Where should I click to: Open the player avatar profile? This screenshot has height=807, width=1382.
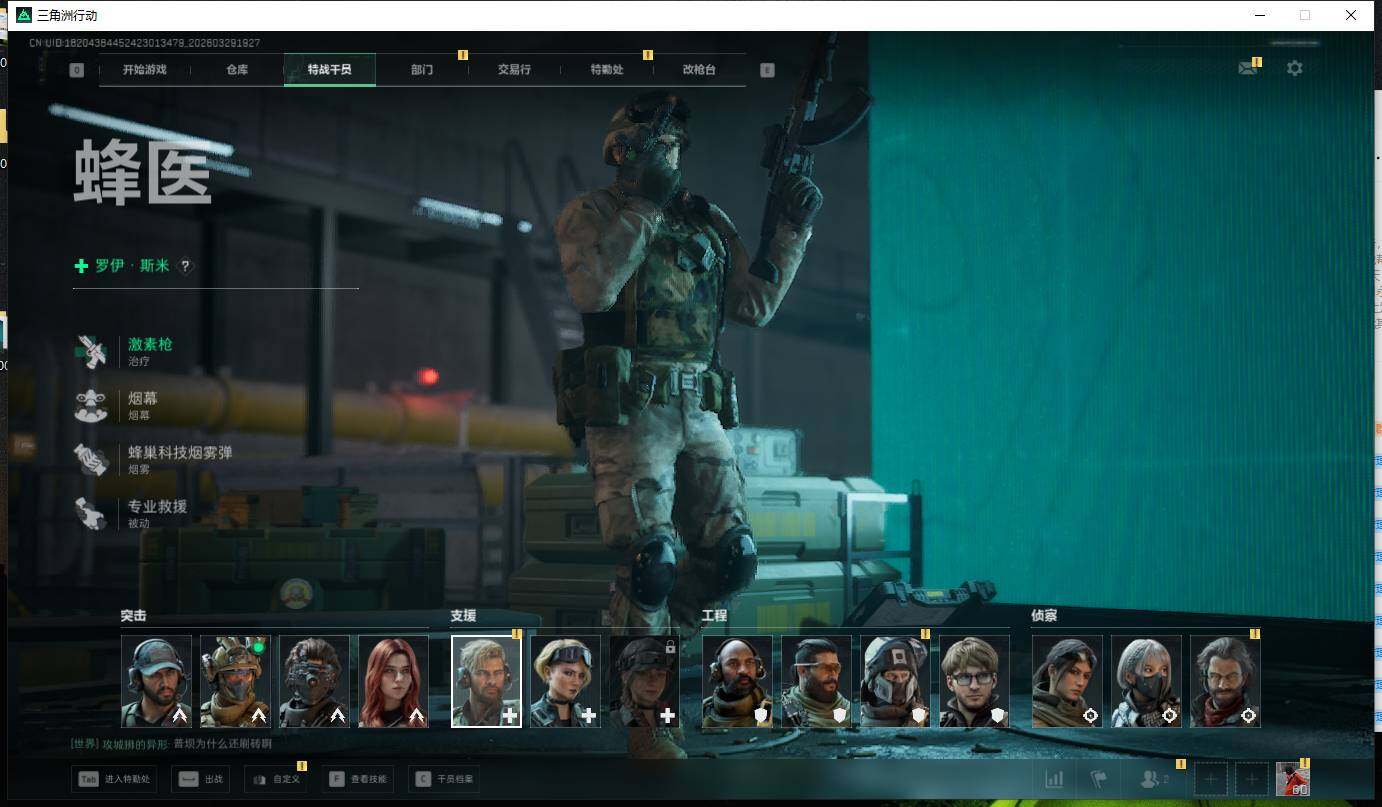coord(1293,779)
